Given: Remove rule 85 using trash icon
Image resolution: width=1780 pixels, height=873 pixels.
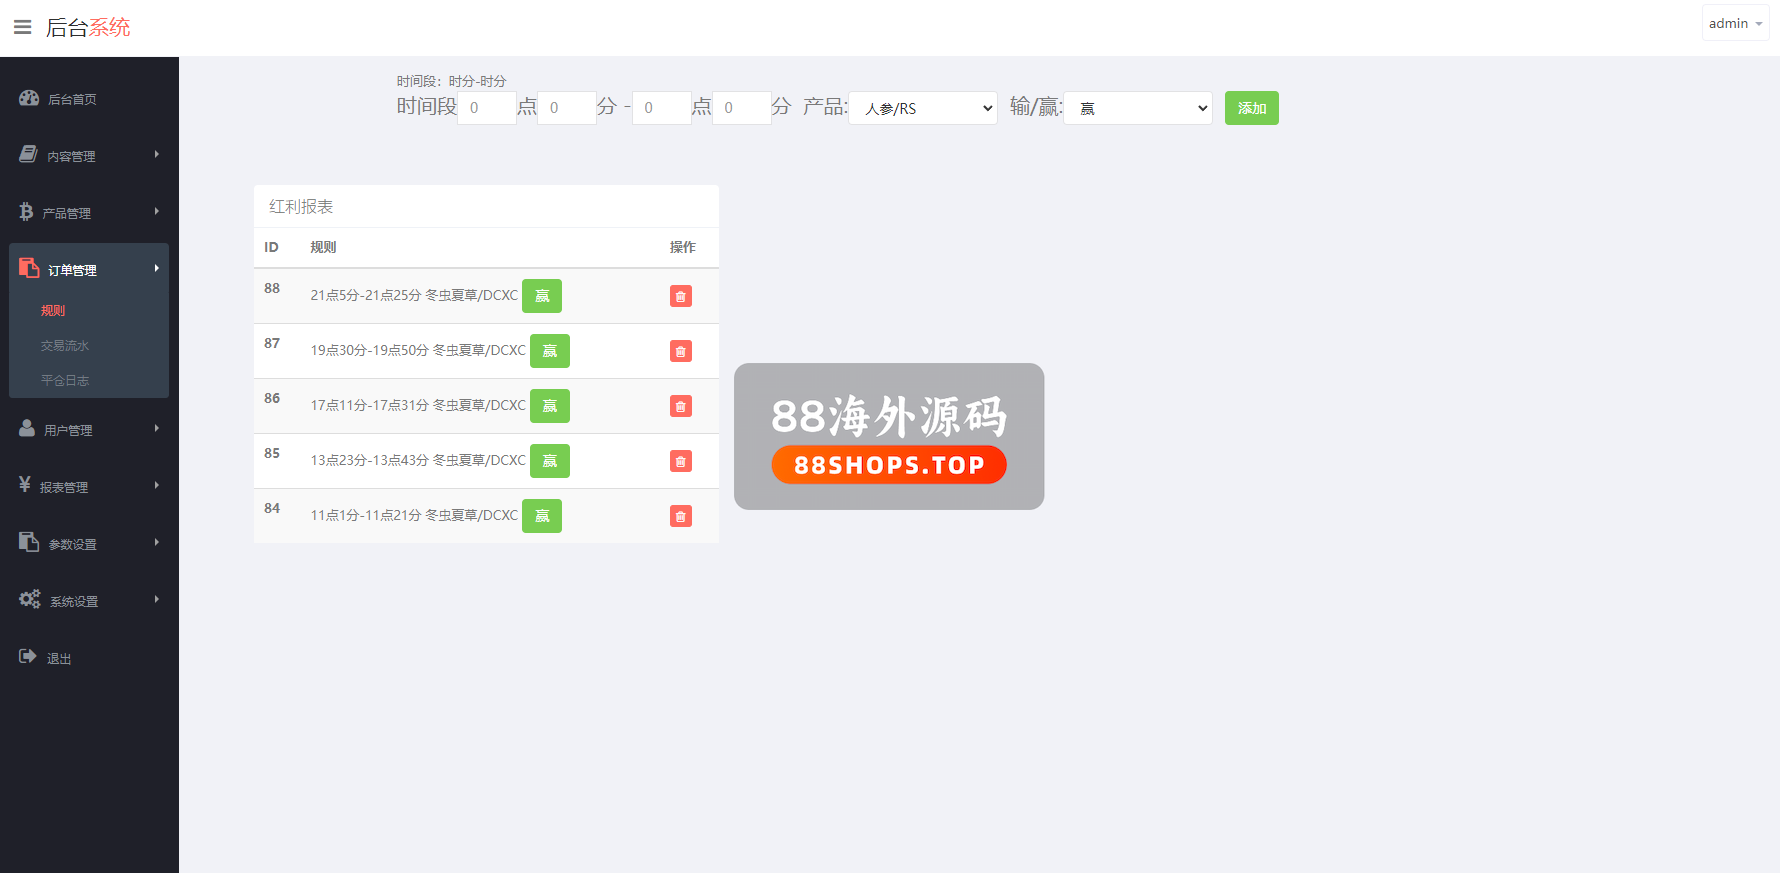Looking at the screenshot, I should [x=680, y=461].
